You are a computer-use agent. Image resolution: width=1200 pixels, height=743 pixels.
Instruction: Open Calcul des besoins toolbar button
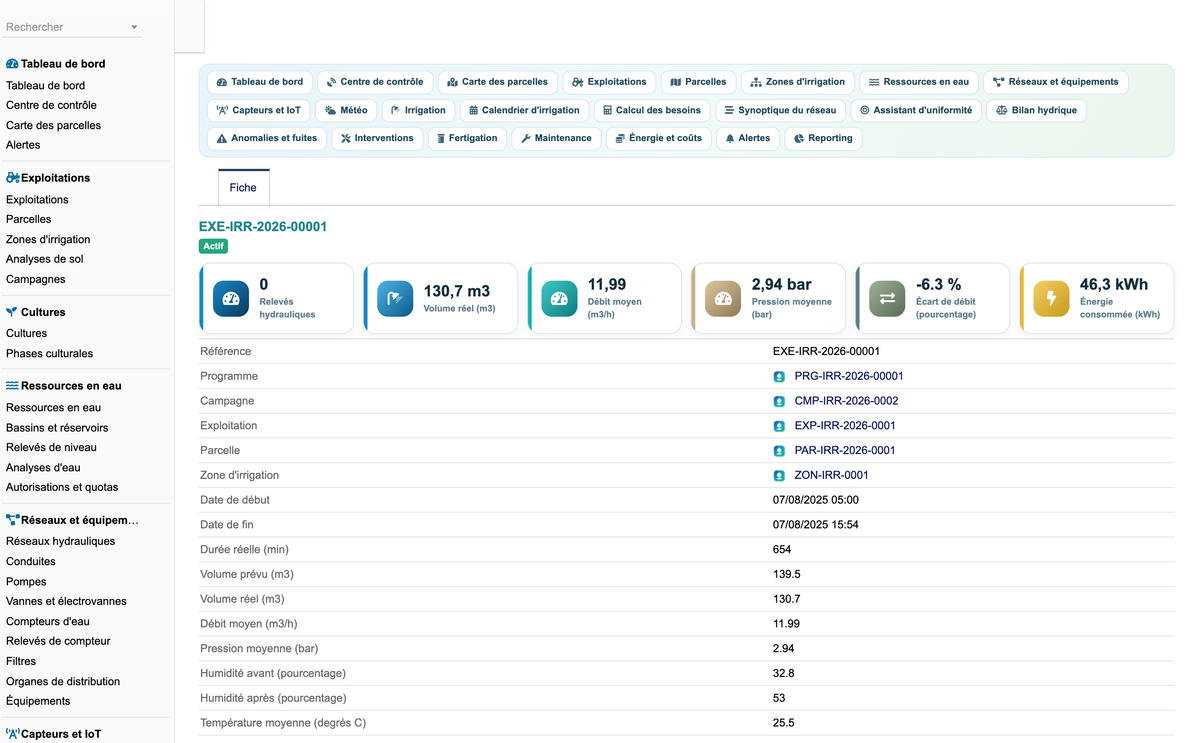click(652, 110)
